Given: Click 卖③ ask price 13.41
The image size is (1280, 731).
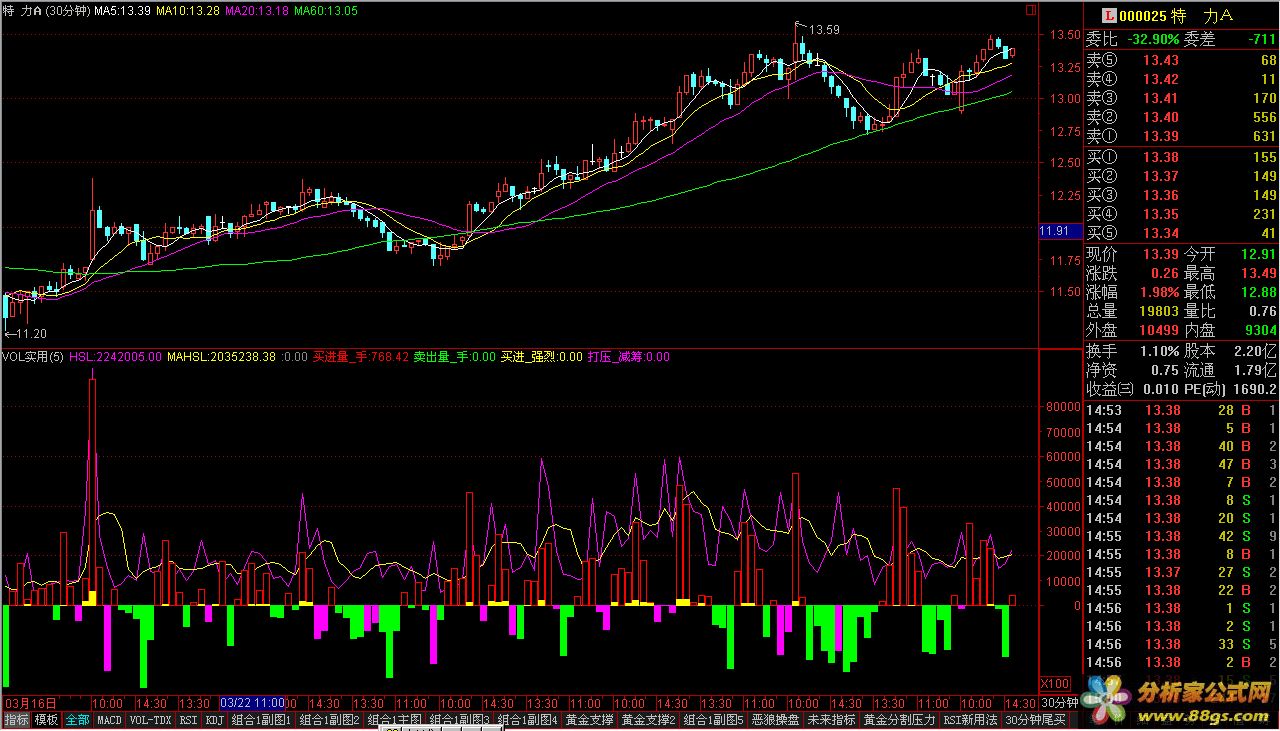Looking at the screenshot, I should click(1161, 98).
